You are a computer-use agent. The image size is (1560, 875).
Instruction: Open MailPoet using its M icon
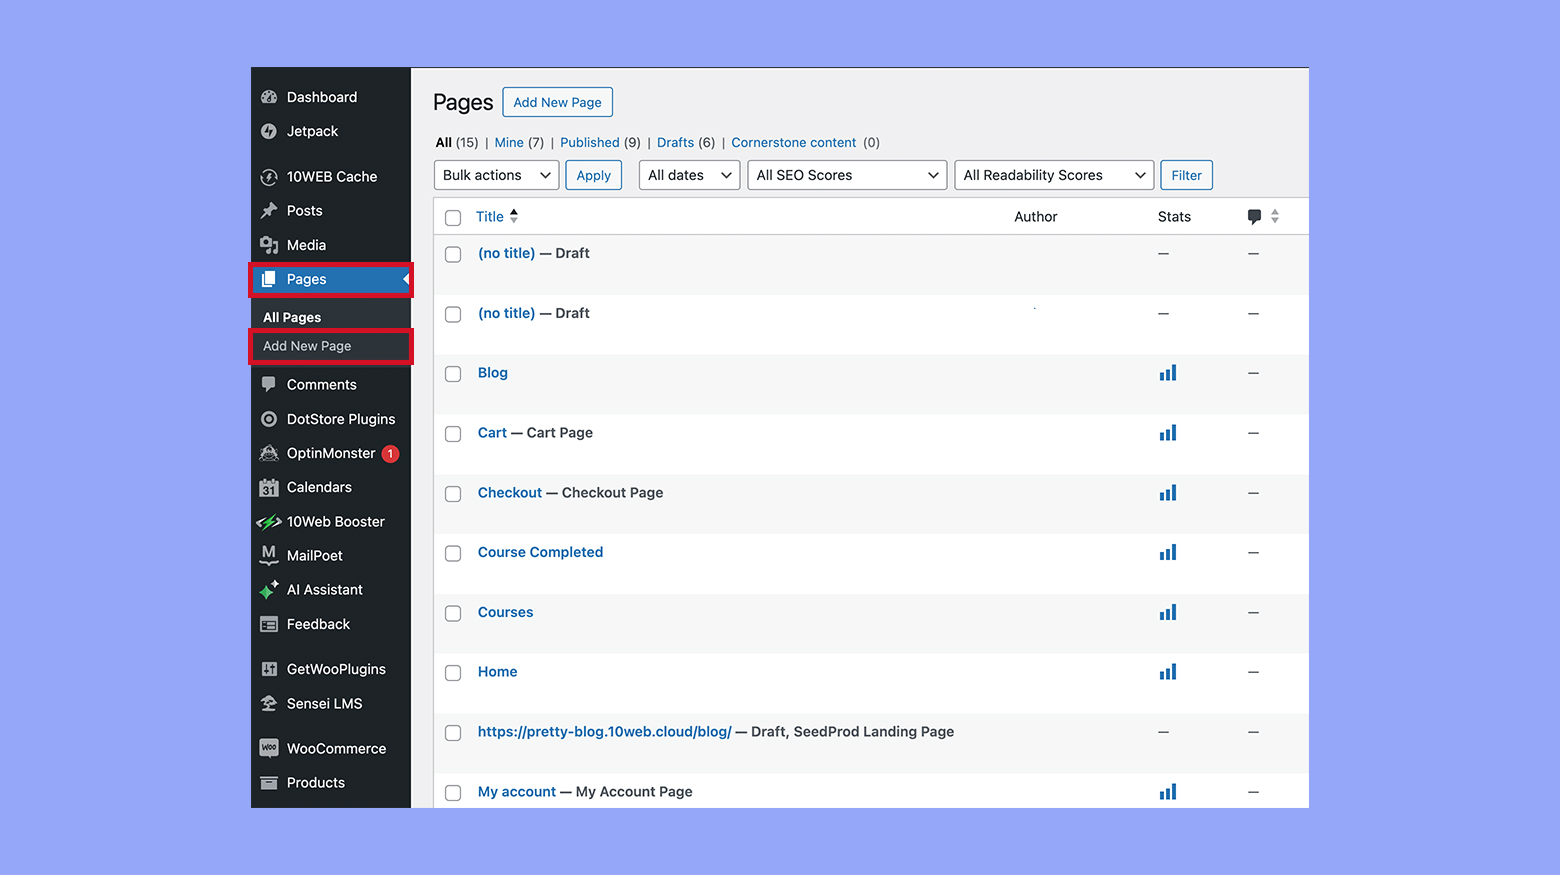click(269, 555)
